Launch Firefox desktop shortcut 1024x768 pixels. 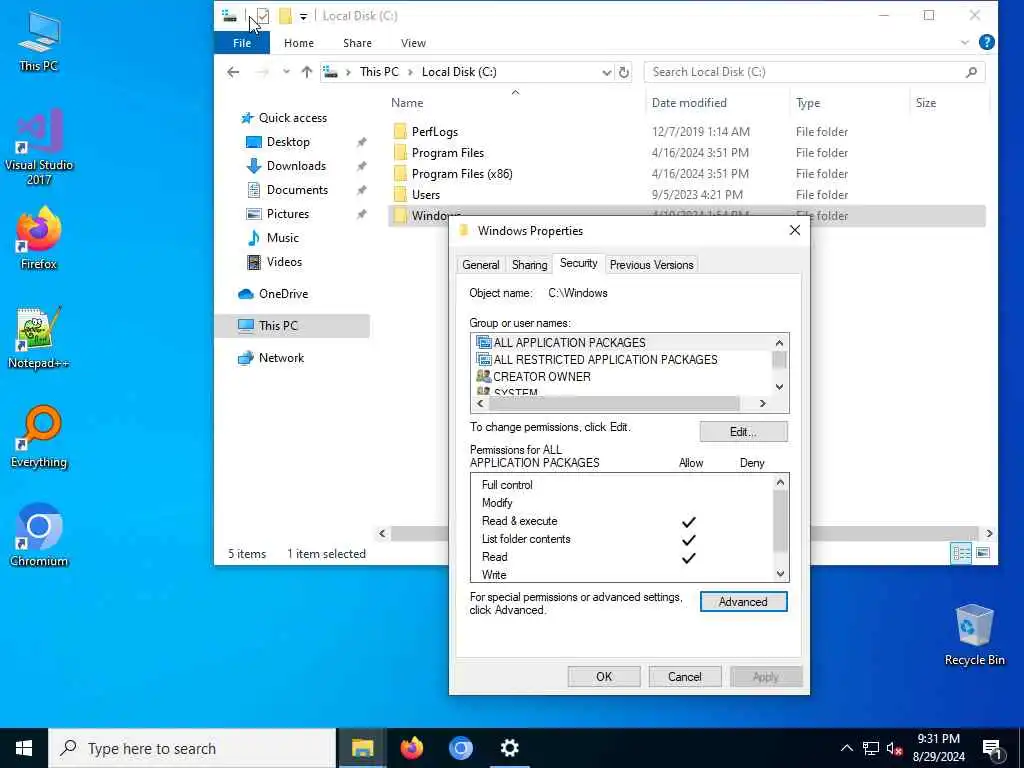pyautogui.click(x=39, y=238)
